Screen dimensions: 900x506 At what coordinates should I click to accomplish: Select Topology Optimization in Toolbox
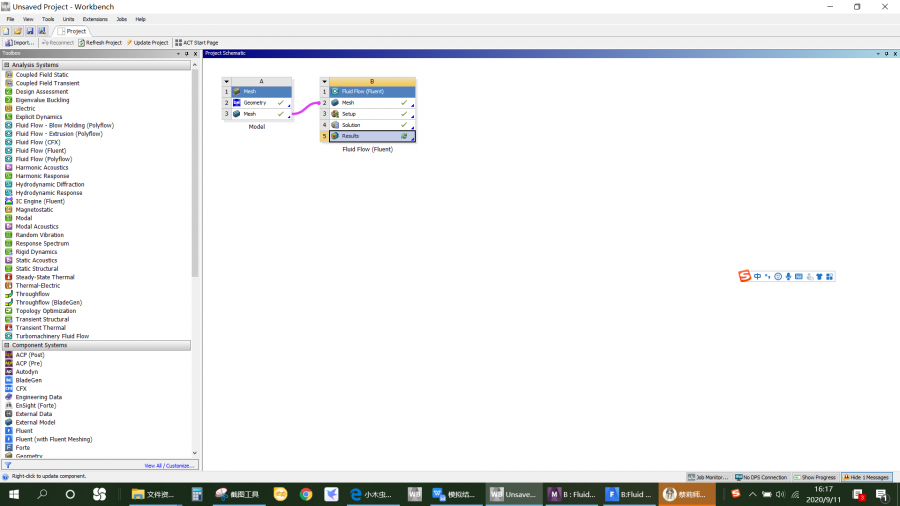[46, 311]
